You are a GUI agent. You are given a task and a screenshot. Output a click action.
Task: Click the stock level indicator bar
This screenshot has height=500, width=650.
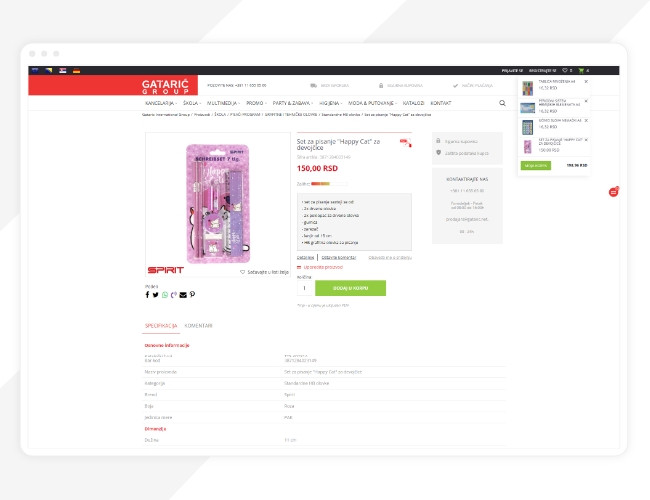[329, 184]
